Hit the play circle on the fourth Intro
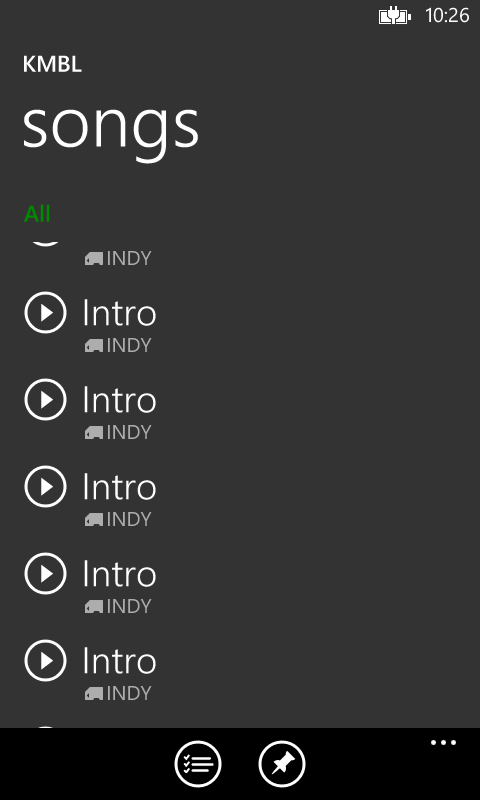The width and height of the screenshot is (480, 800). coord(45,573)
